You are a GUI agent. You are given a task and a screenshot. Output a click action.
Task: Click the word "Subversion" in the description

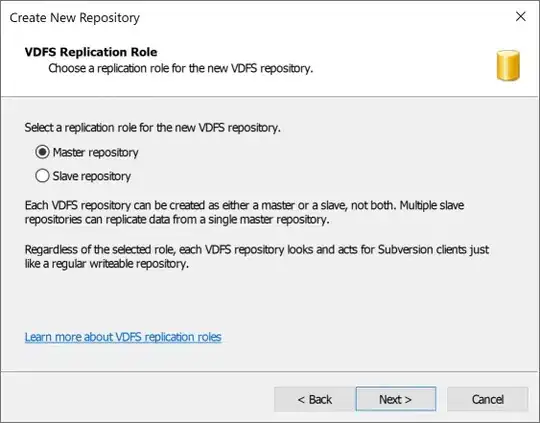tap(405, 249)
